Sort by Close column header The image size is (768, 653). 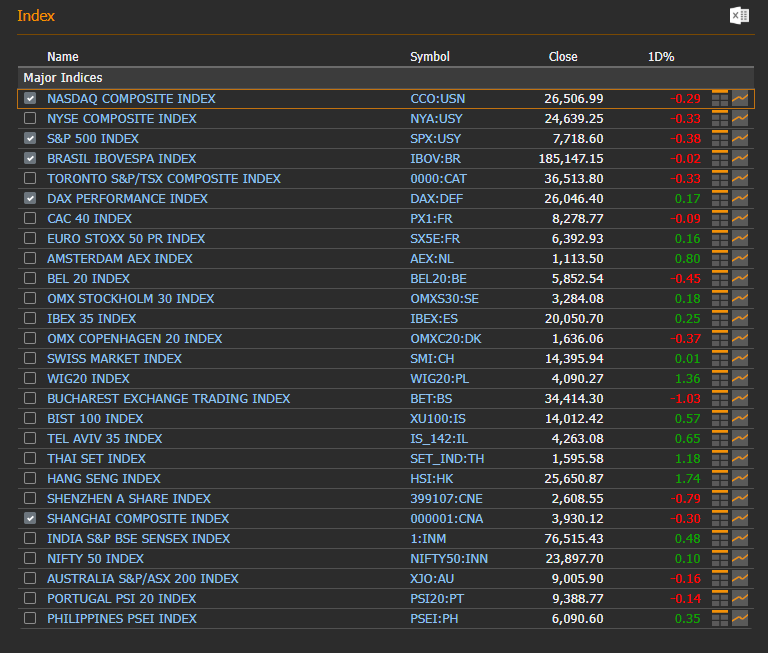pyautogui.click(x=563, y=57)
